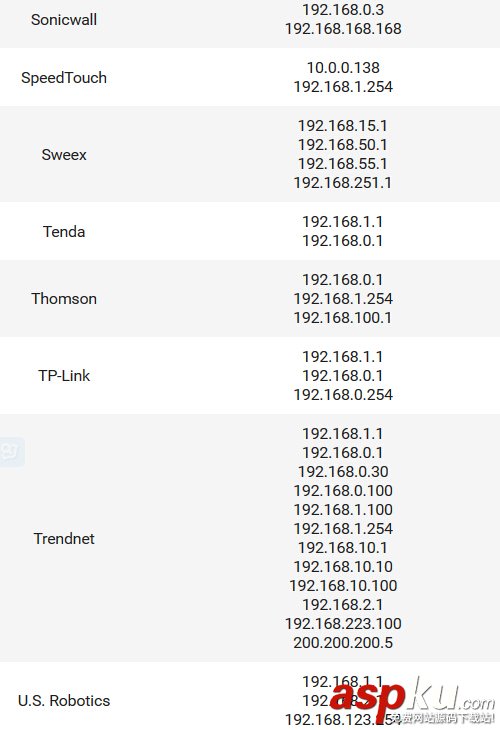
Task: Select the 192.168.0.254 TP-Link address
Action: (x=343, y=394)
